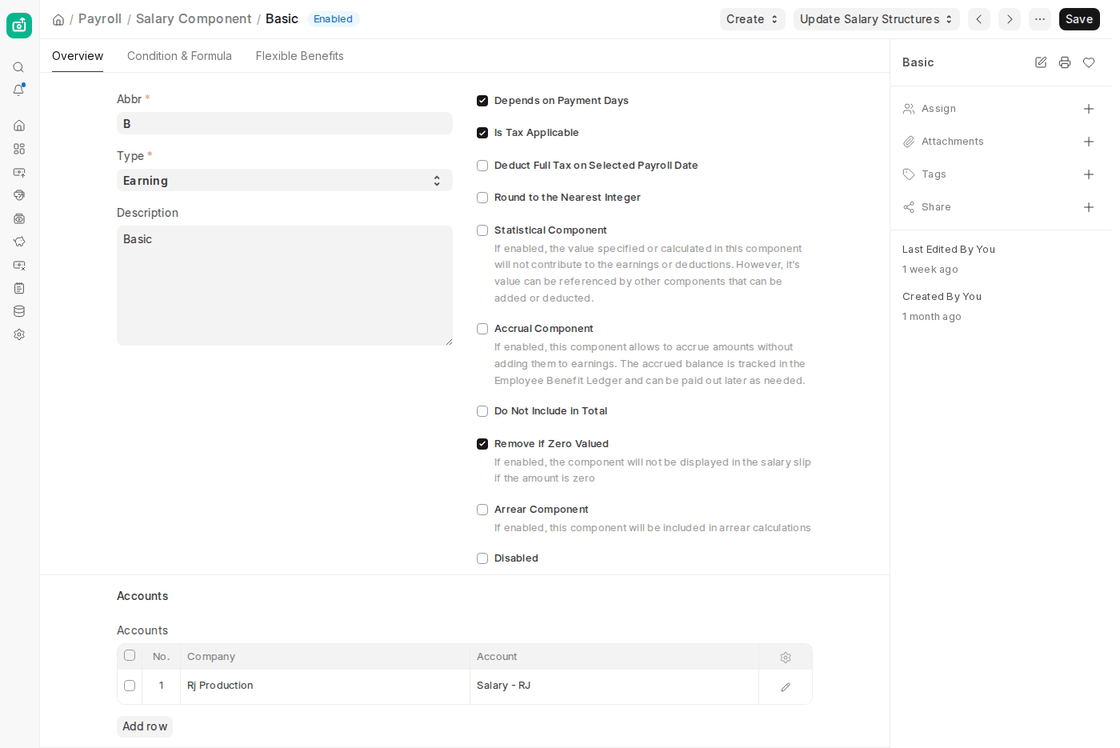Check Statistical Component
This screenshot has height=748, width=1120.
482,230
